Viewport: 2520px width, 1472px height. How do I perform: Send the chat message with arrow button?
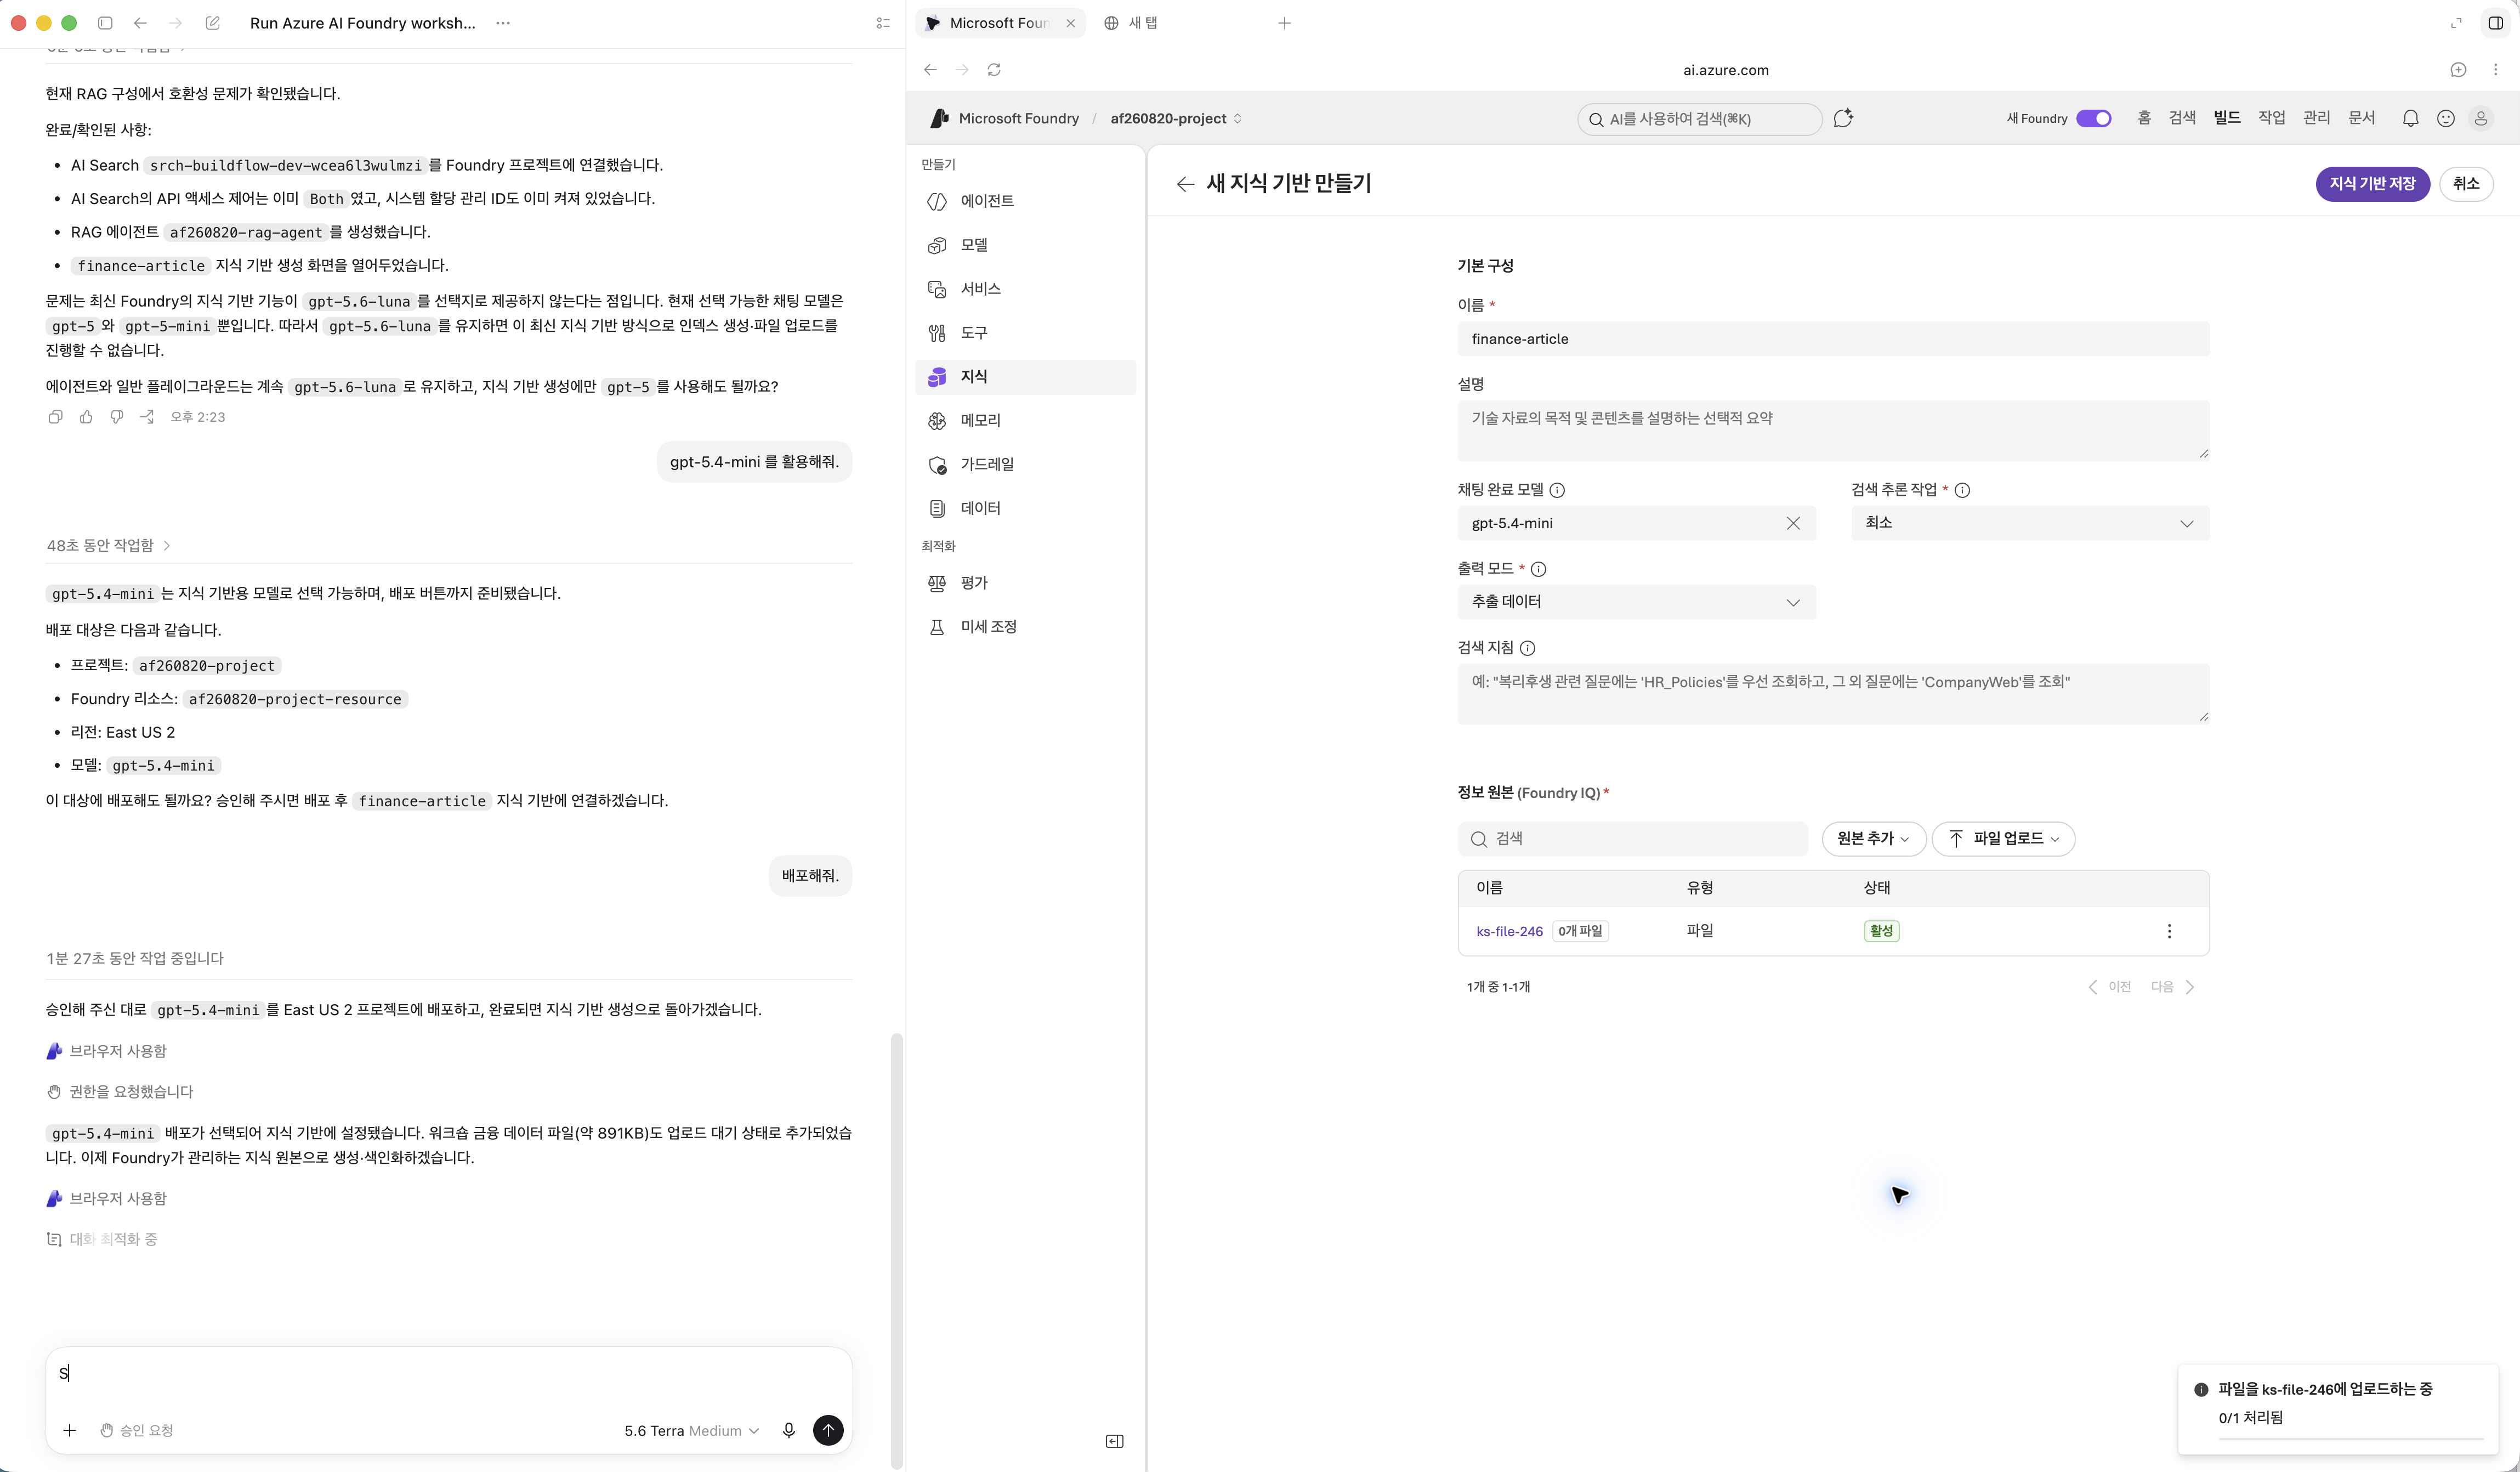[x=828, y=1430]
